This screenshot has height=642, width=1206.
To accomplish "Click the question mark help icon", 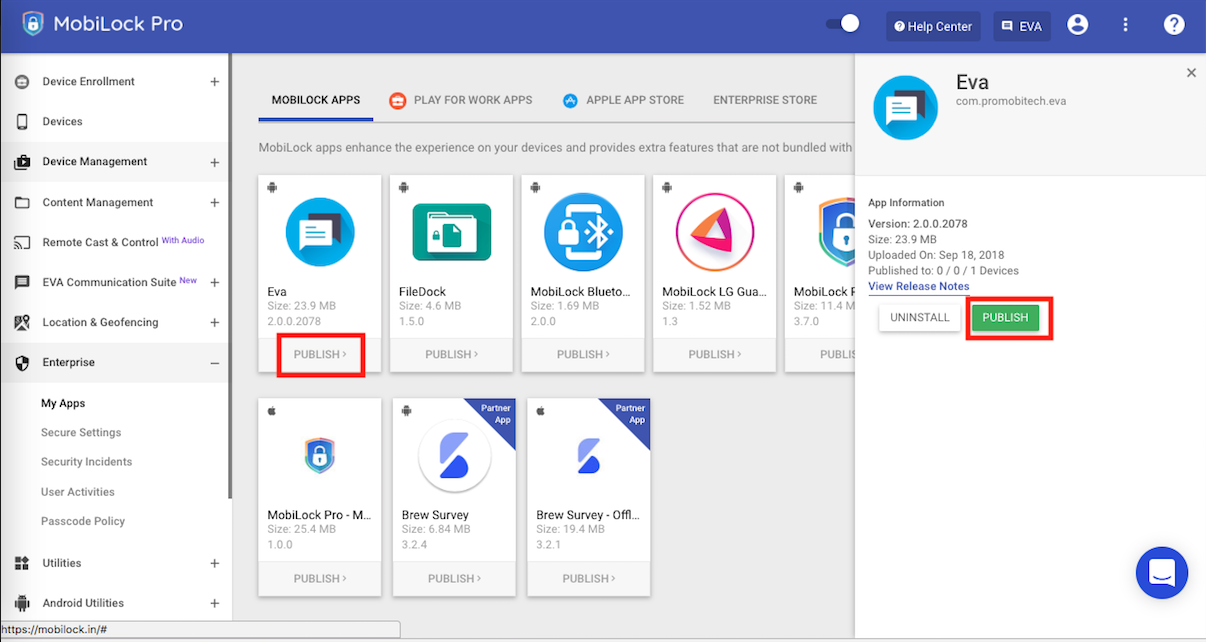I will point(1174,25).
